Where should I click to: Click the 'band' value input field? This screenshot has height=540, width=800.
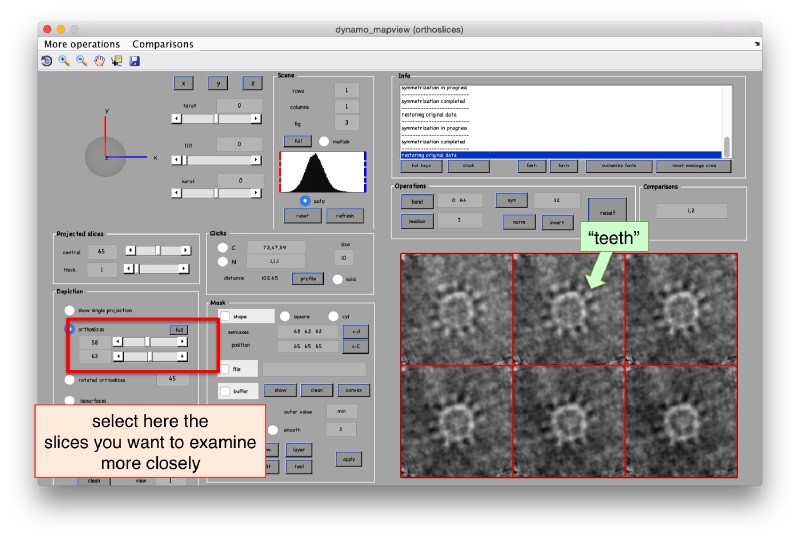(460, 200)
